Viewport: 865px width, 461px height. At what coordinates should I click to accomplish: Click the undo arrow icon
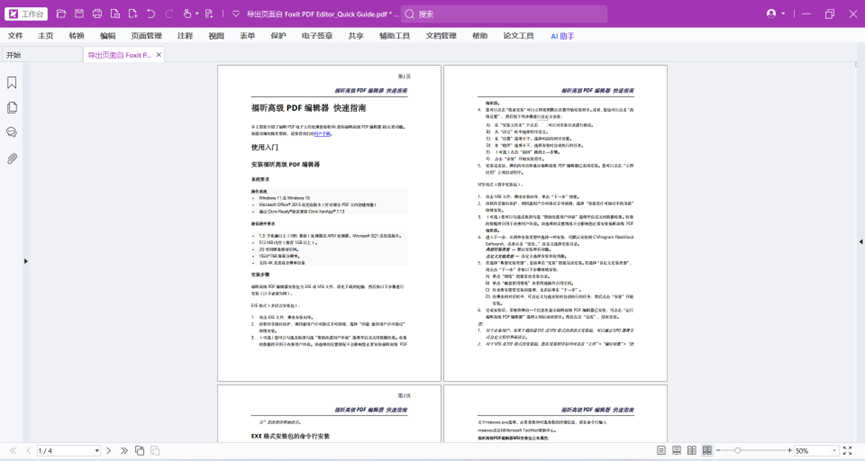tap(151, 14)
